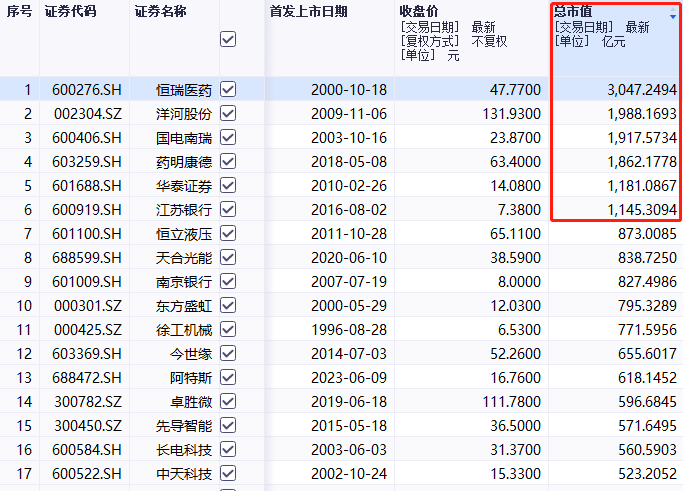Select stock code 603259.SH

click(87, 162)
